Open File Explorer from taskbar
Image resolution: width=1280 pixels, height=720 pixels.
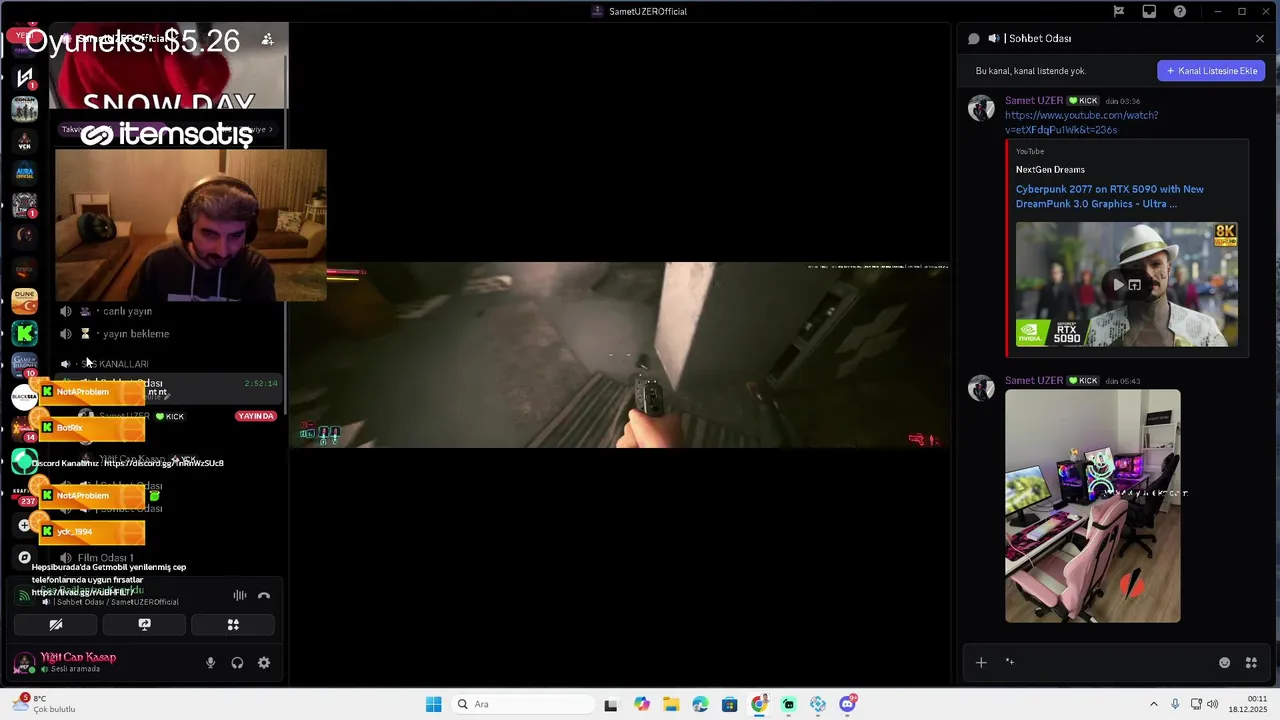pyautogui.click(x=671, y=704)
